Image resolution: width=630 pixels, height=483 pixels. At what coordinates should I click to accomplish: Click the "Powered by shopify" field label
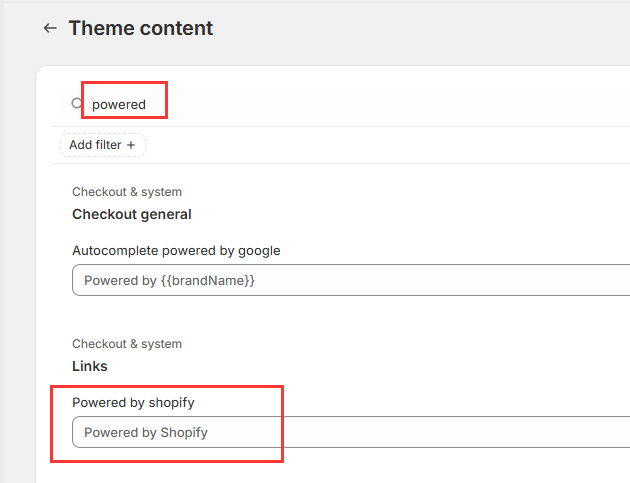tap(133, 402)
